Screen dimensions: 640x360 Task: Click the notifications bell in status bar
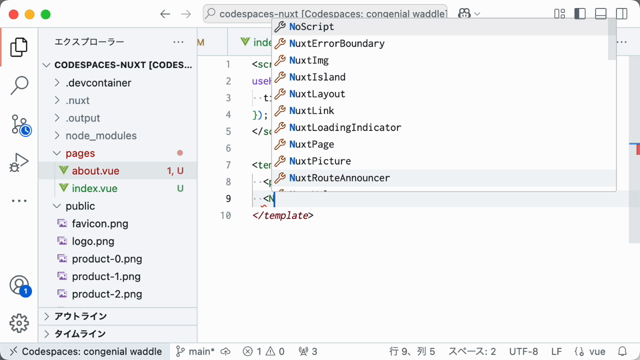tap(622, 351)
